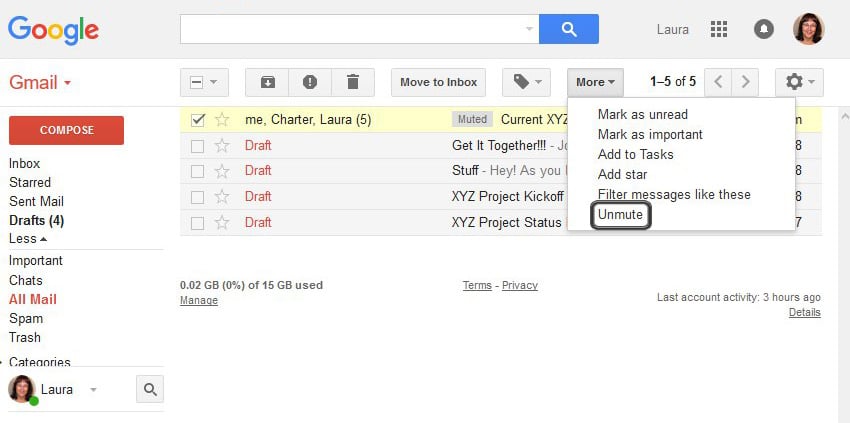Image resolution: width=850 pixels, height=423 pixels.
Task: Open All Mail
Action: click(x=33, y=299)
